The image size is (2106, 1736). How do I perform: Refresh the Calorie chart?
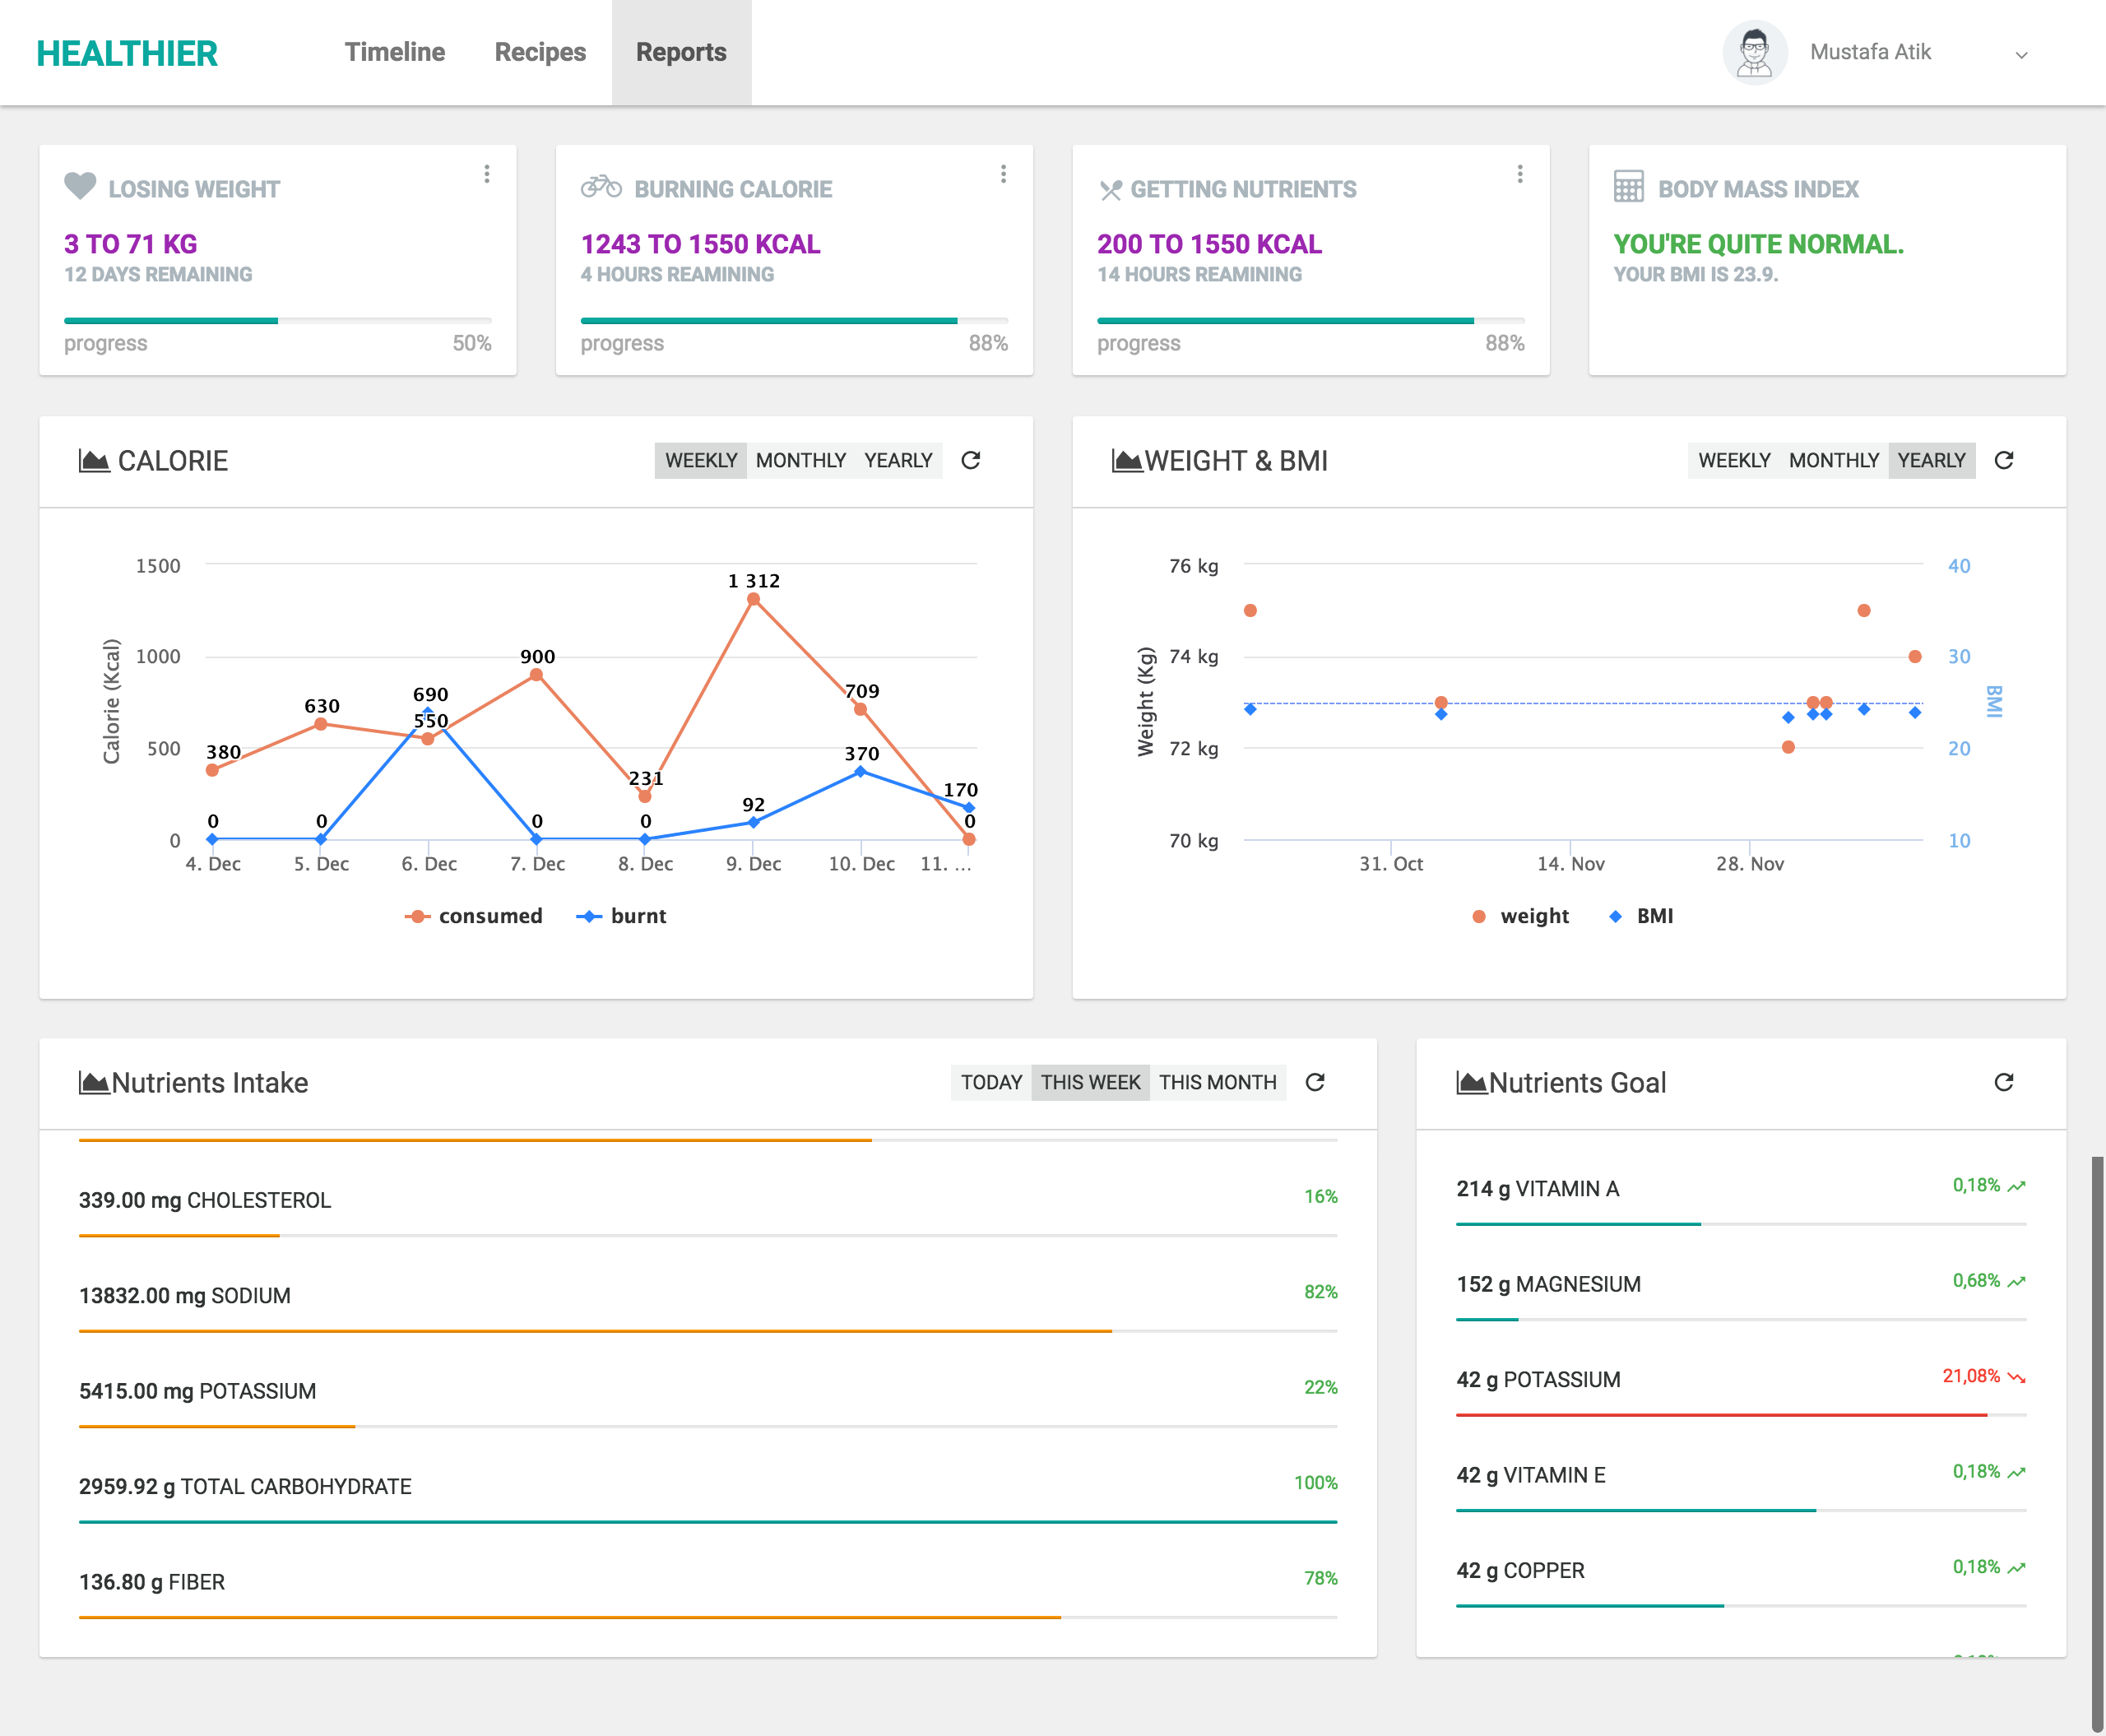tap(970, 460)
